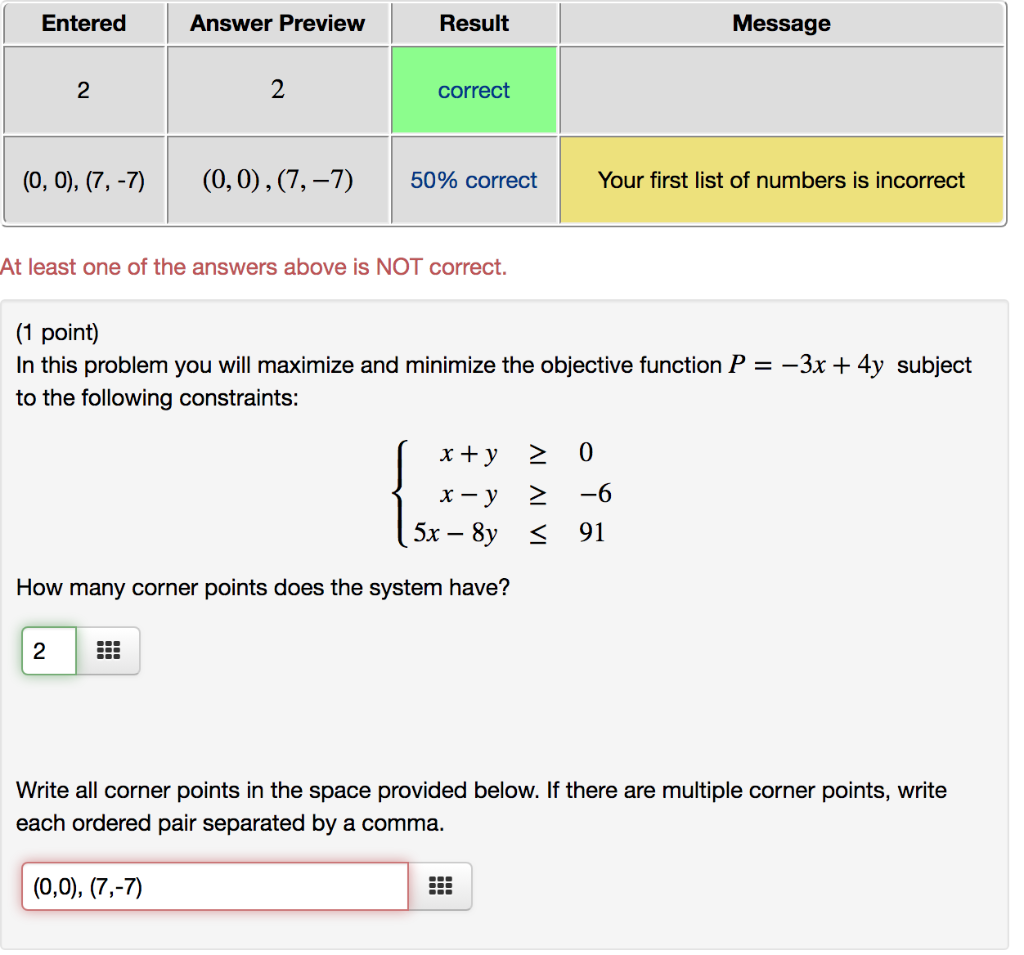The image size is (1024, 955).
Task: Click the equation editor grid icon next to 2
Action: pyautogui.click(x=107, y=650)
